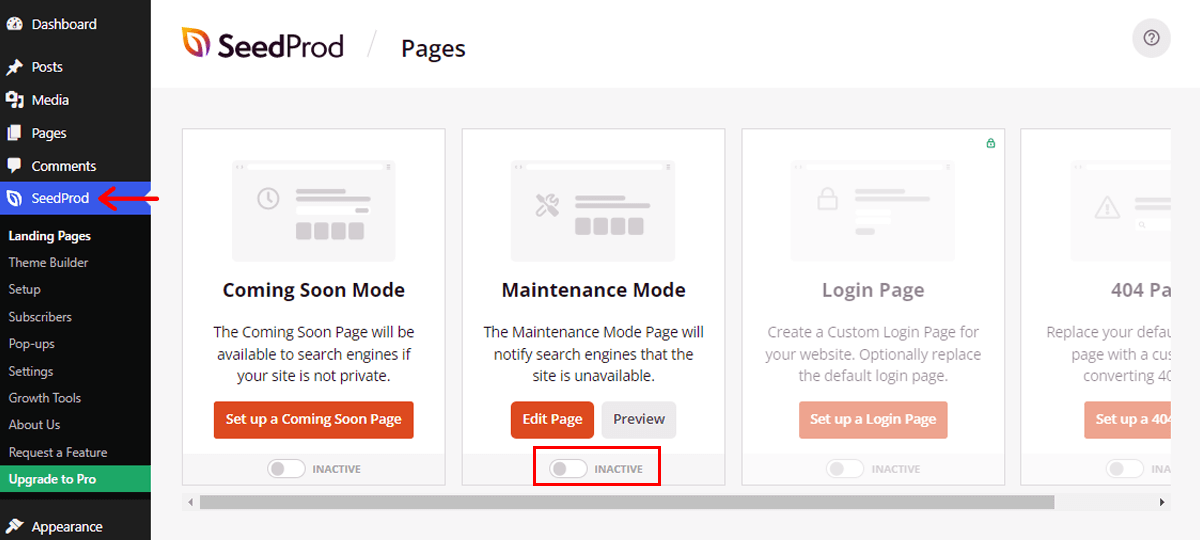Image resolution: width=1200 pixels, height=540 pixels.
Task: Open the help question mark icon
Action: click(x=1151, y=38)
